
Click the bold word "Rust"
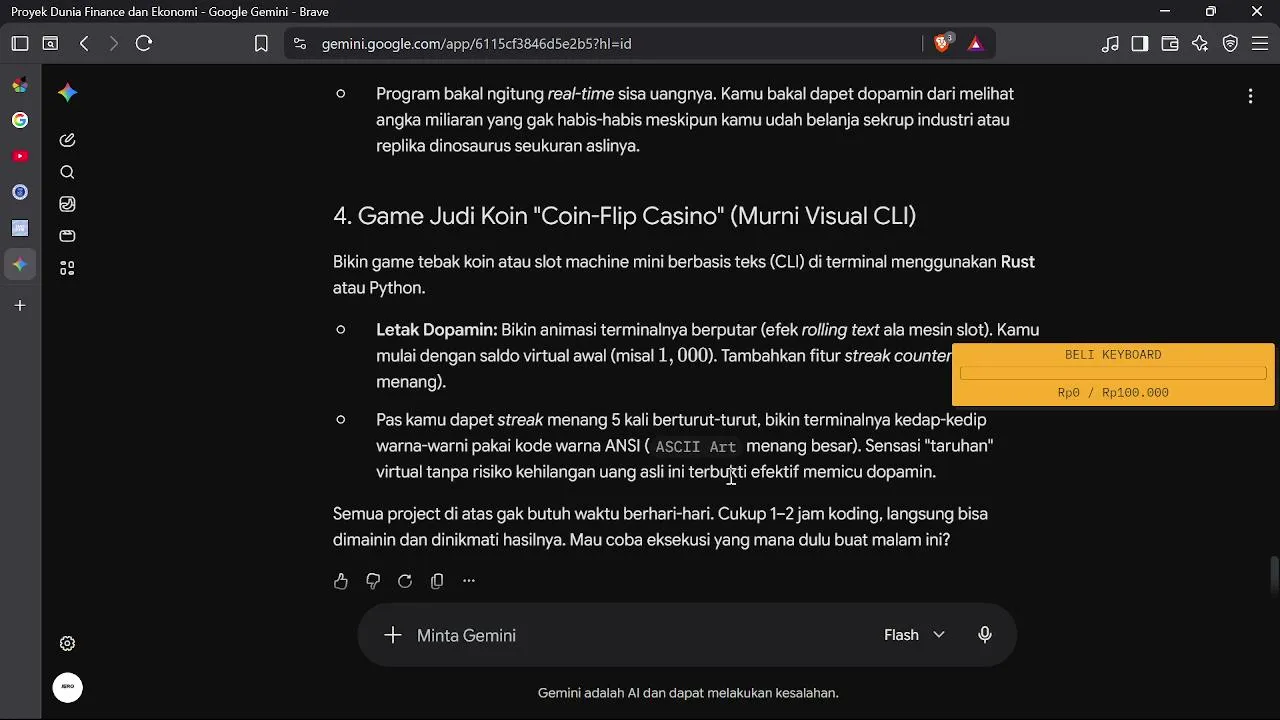1018,262
